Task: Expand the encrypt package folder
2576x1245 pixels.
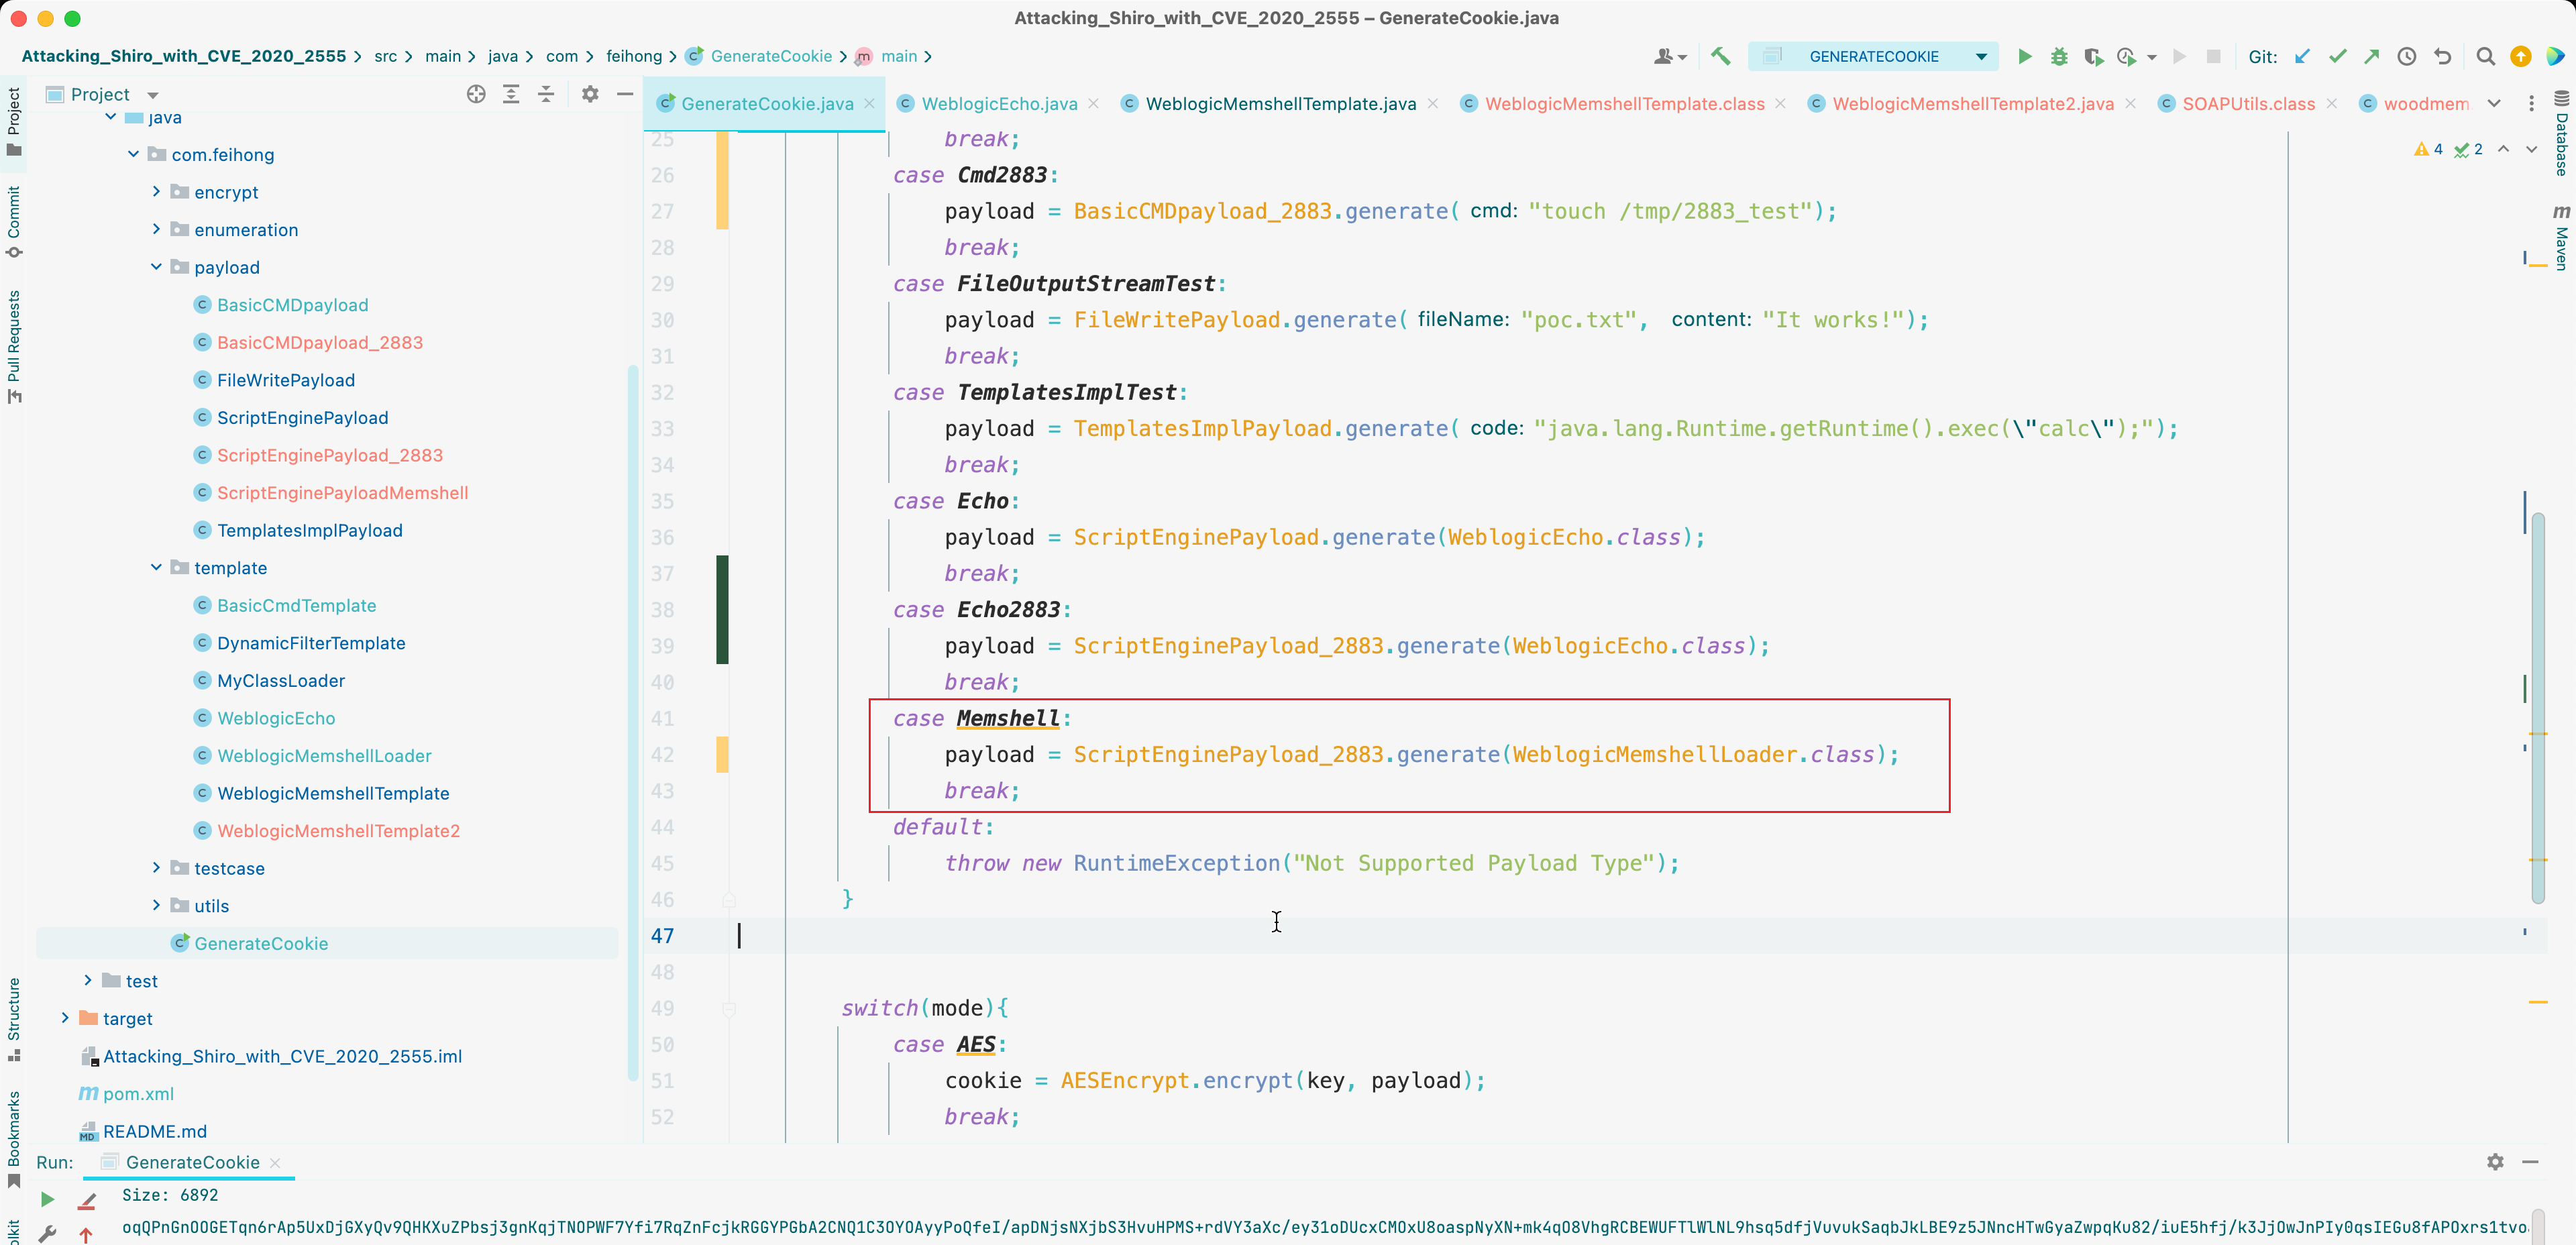Action: pos(156,192)
